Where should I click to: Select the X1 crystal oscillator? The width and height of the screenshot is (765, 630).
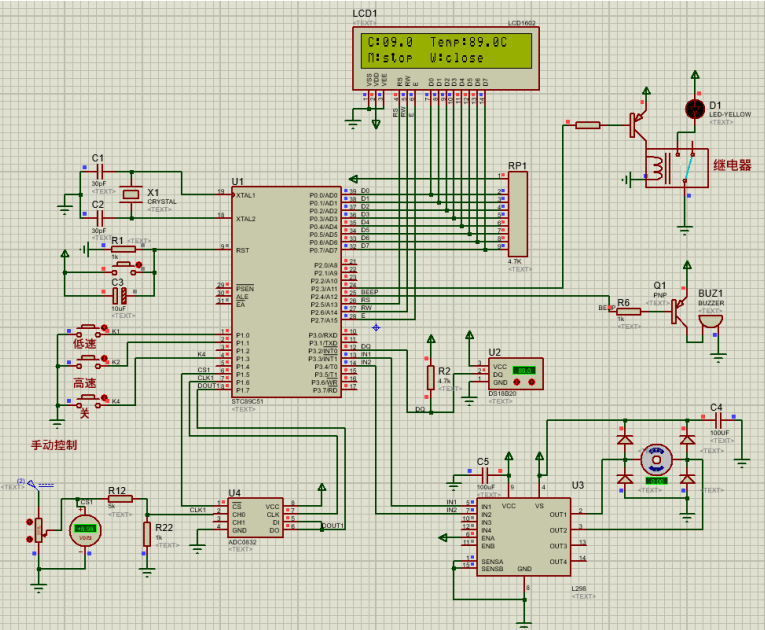click(x=131, y=194)
